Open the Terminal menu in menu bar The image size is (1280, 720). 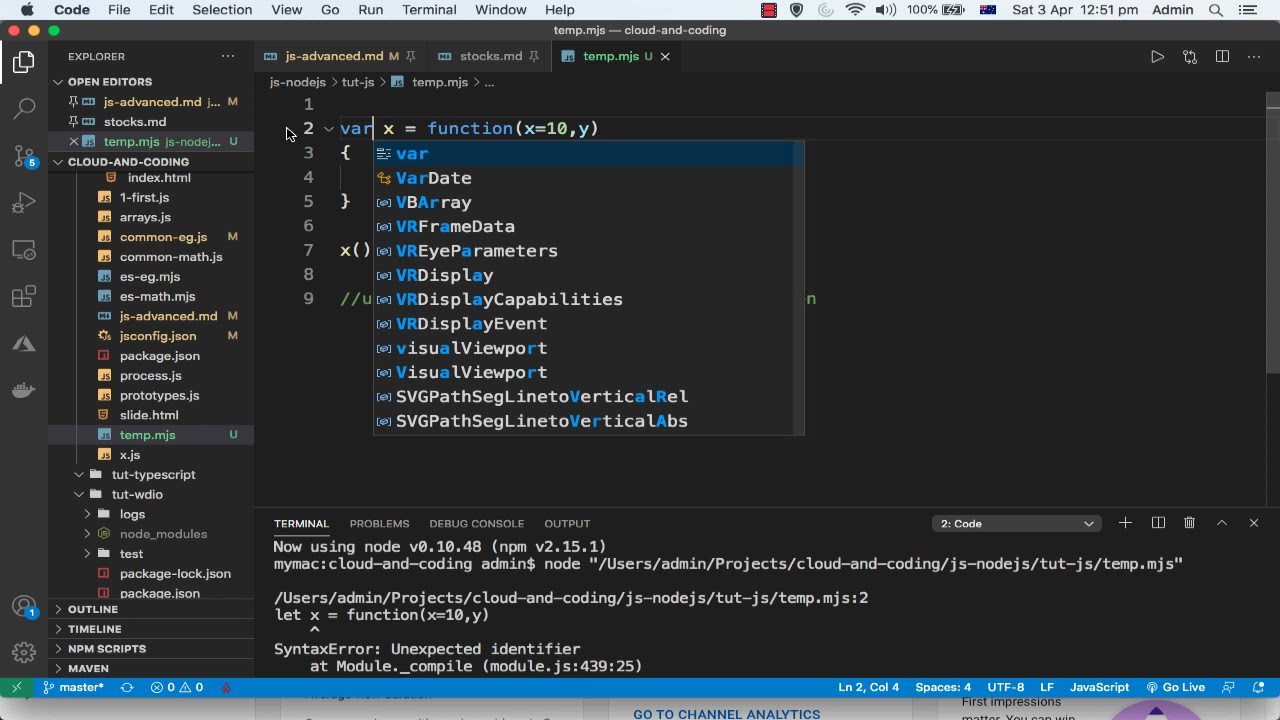coord(429,10)
